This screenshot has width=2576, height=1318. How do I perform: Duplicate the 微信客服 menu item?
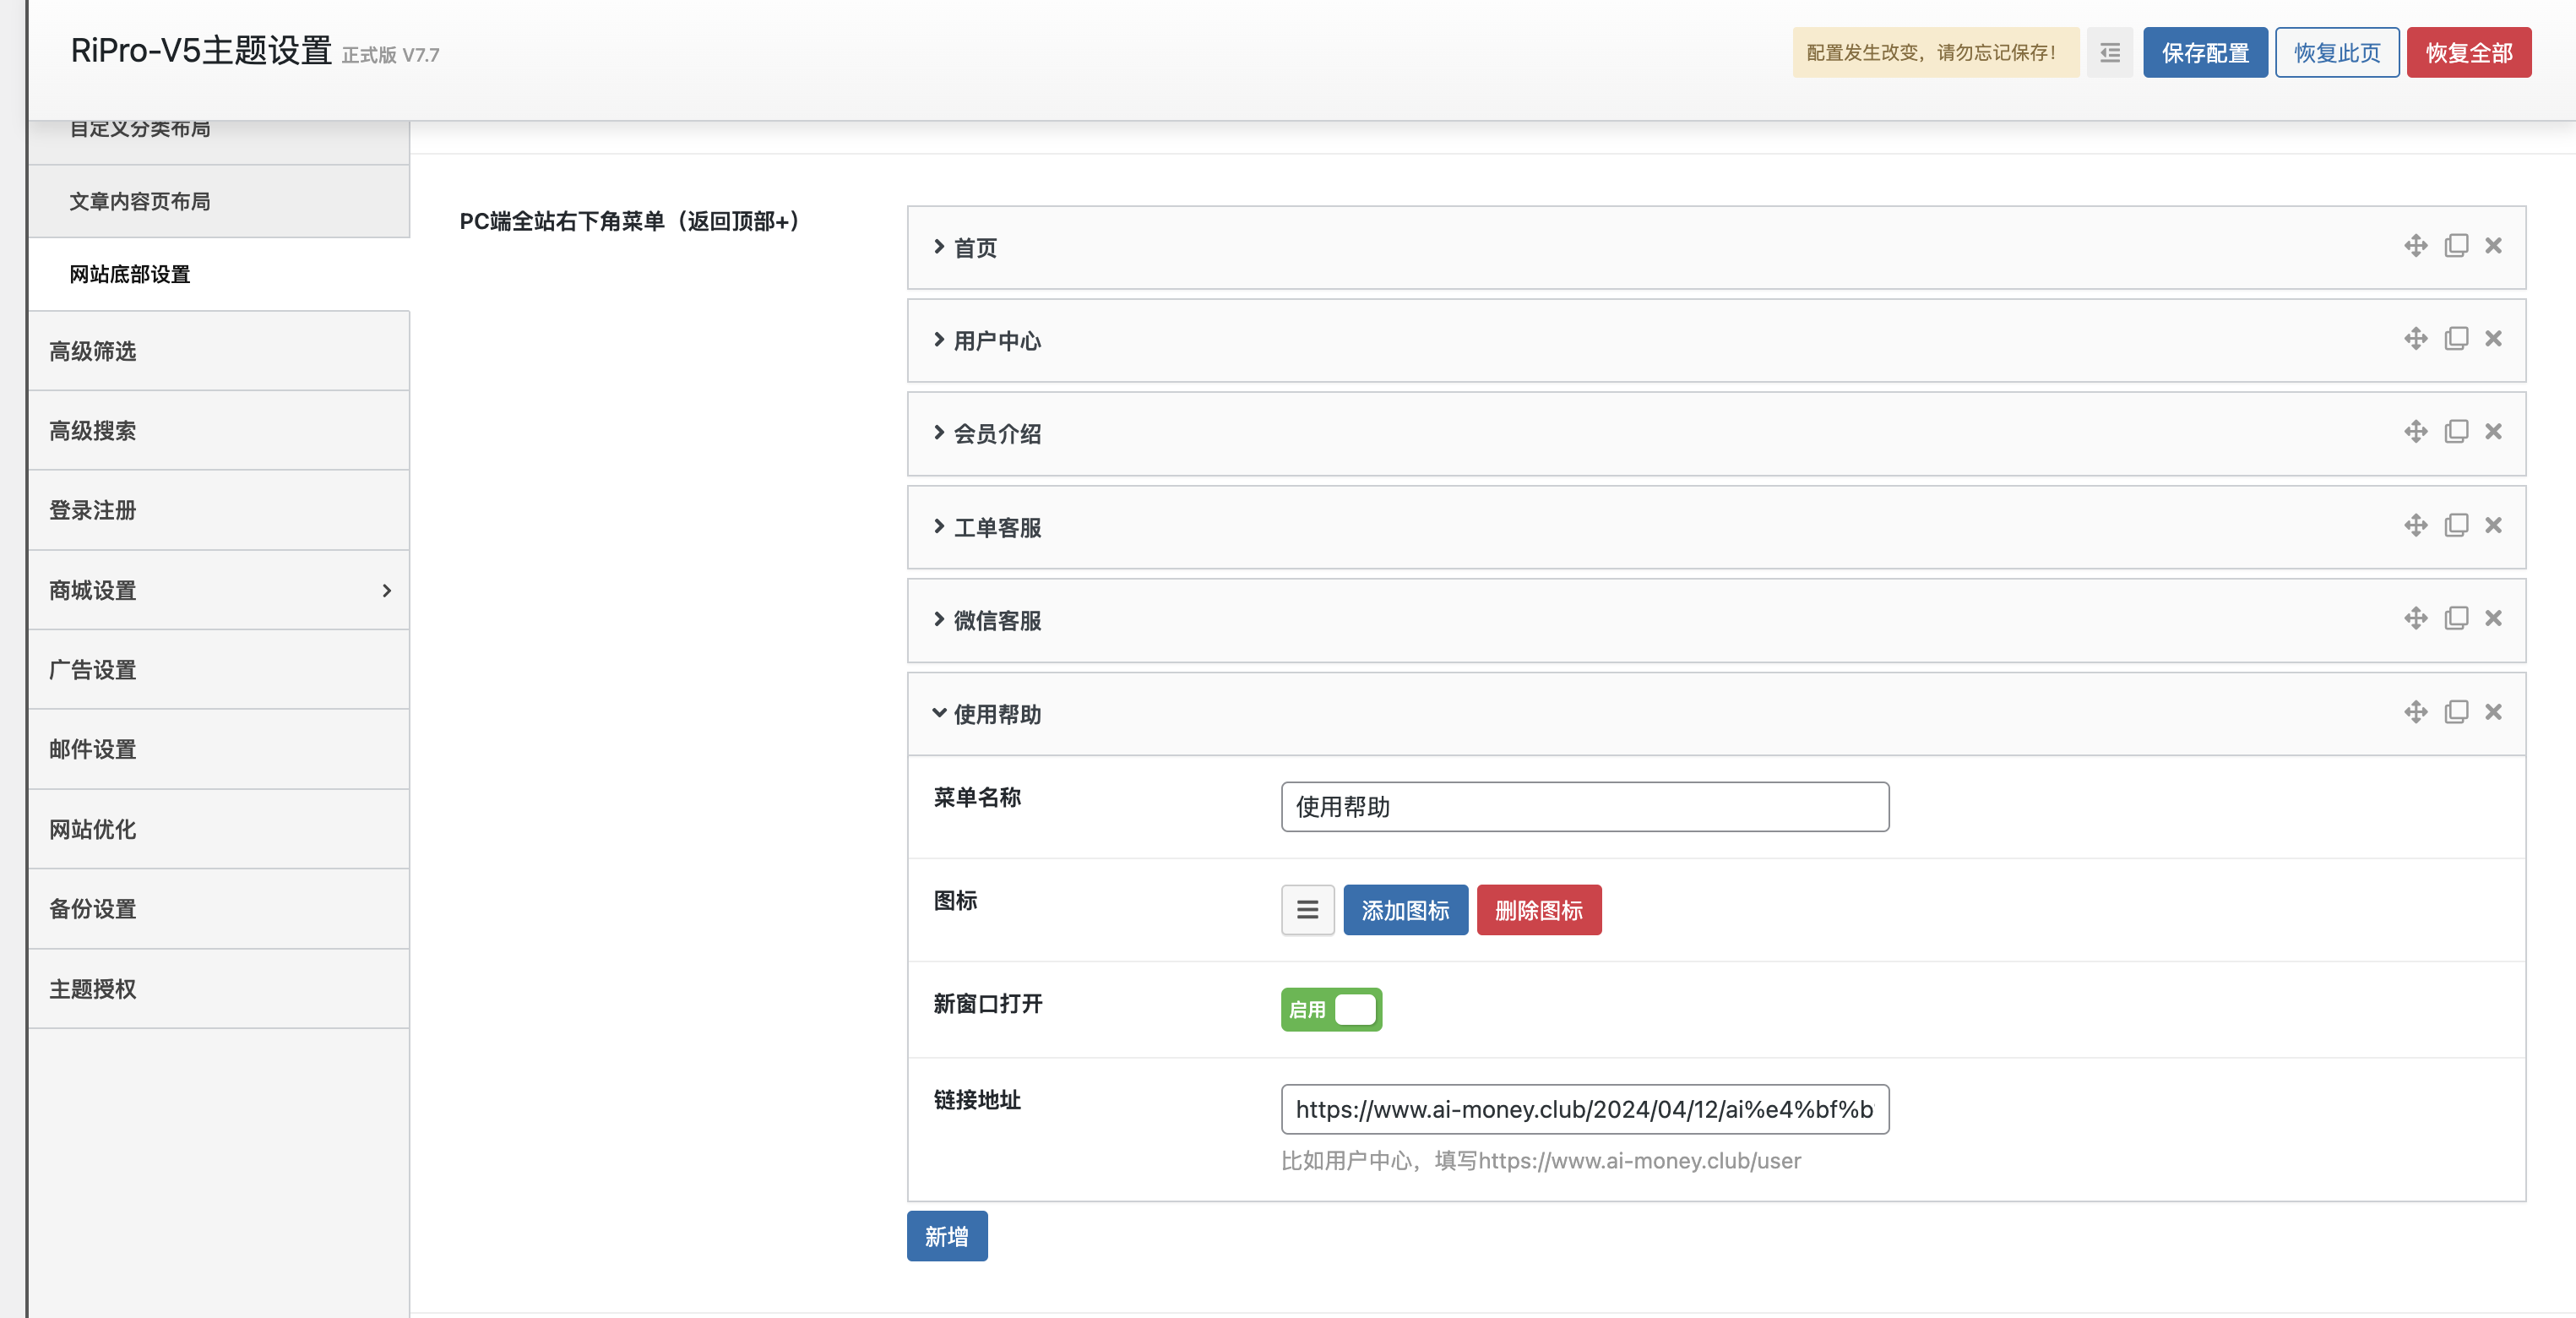point(2456,619)
